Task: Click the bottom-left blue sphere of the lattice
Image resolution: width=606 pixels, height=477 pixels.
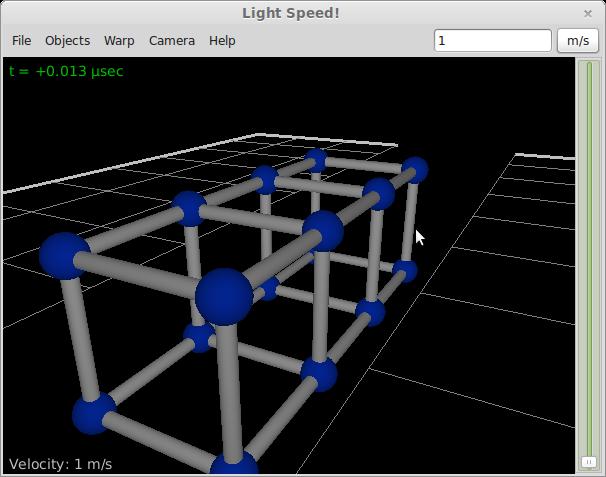Action: [x=95, y=413]
